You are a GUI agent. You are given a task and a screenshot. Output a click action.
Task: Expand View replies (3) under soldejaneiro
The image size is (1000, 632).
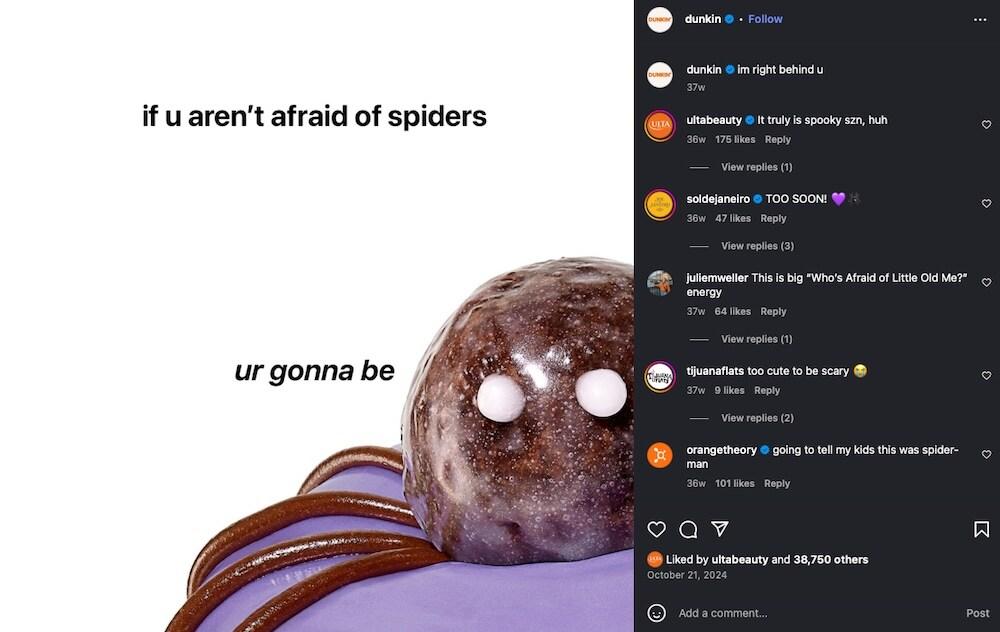(757, 246)
